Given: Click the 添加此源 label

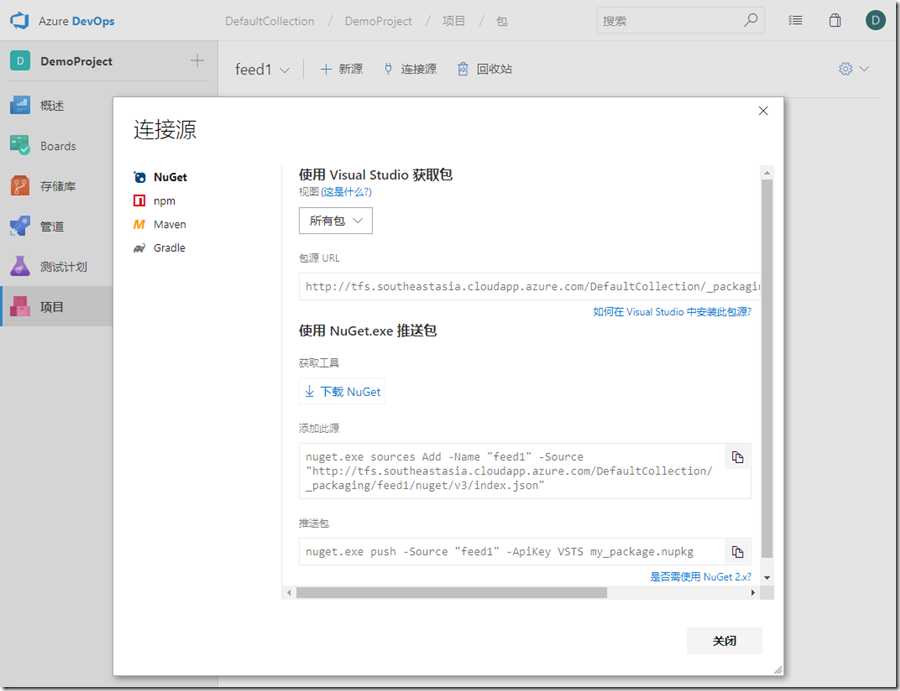Looking at the screenshot, I should tap(319, 428).
